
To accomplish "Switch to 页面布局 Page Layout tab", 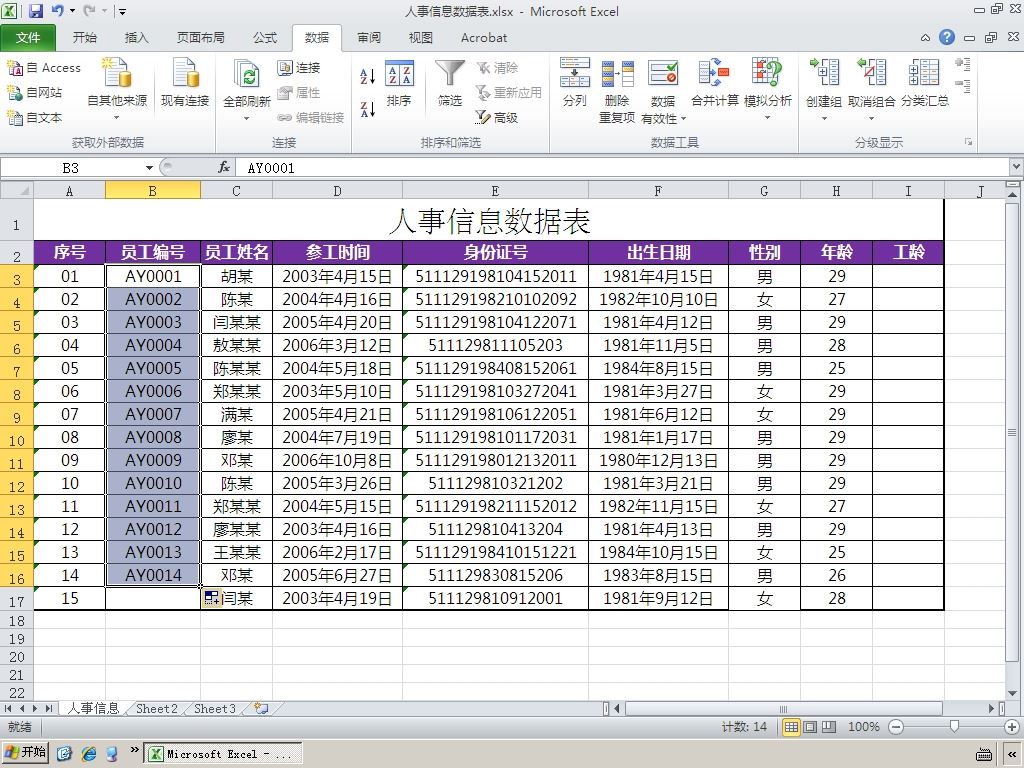I will click(x=200, y=38).
